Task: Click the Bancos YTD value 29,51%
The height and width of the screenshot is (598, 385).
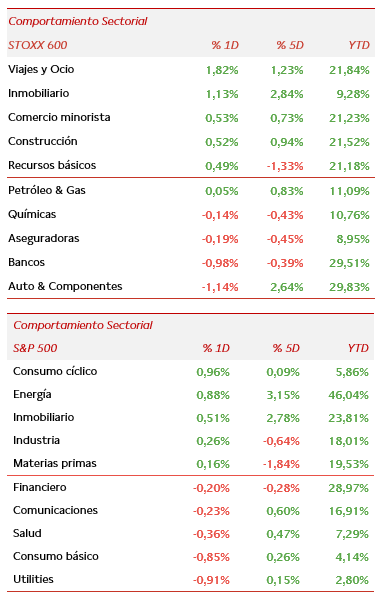Action: coord(350,263)
